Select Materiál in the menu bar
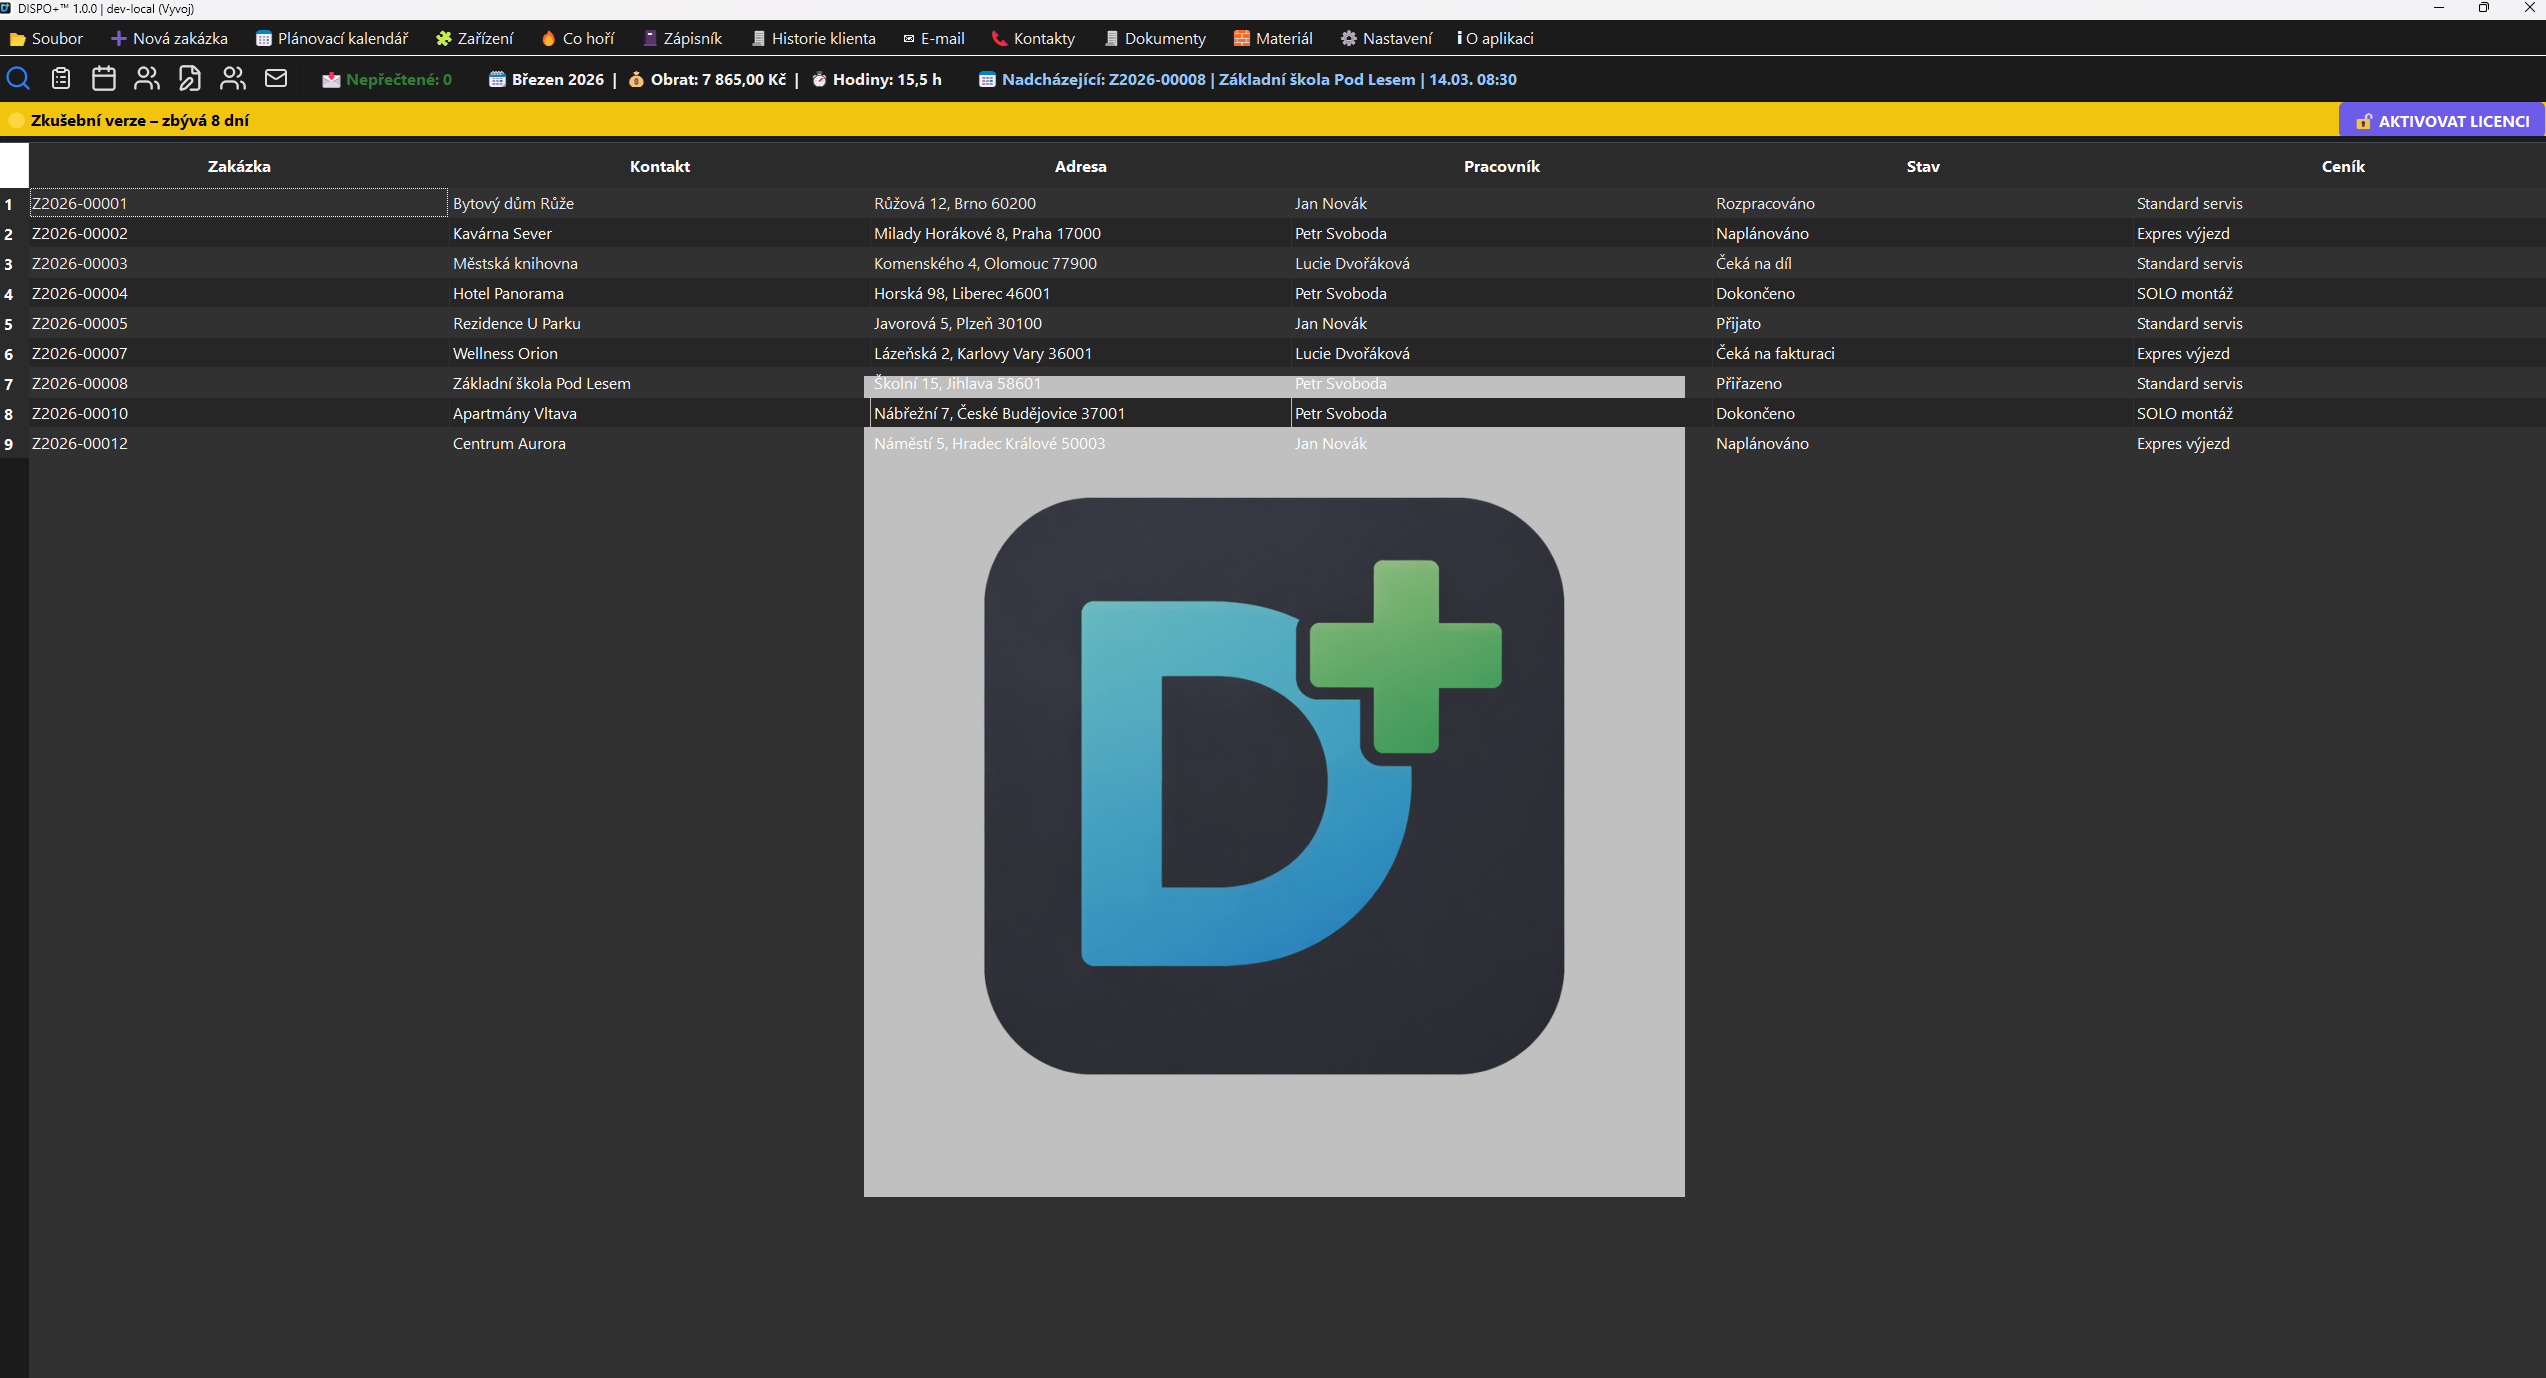 [1273, 38]
